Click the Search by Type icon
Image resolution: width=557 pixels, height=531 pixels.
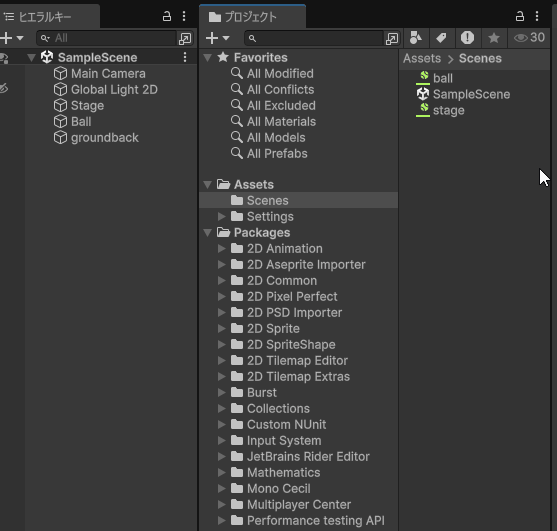point(416,38)
